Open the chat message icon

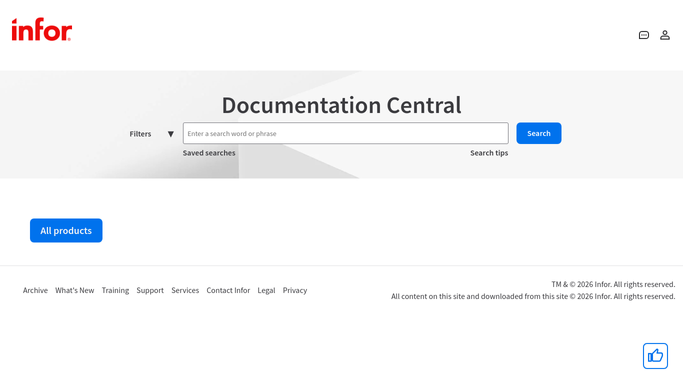(644, 35)
